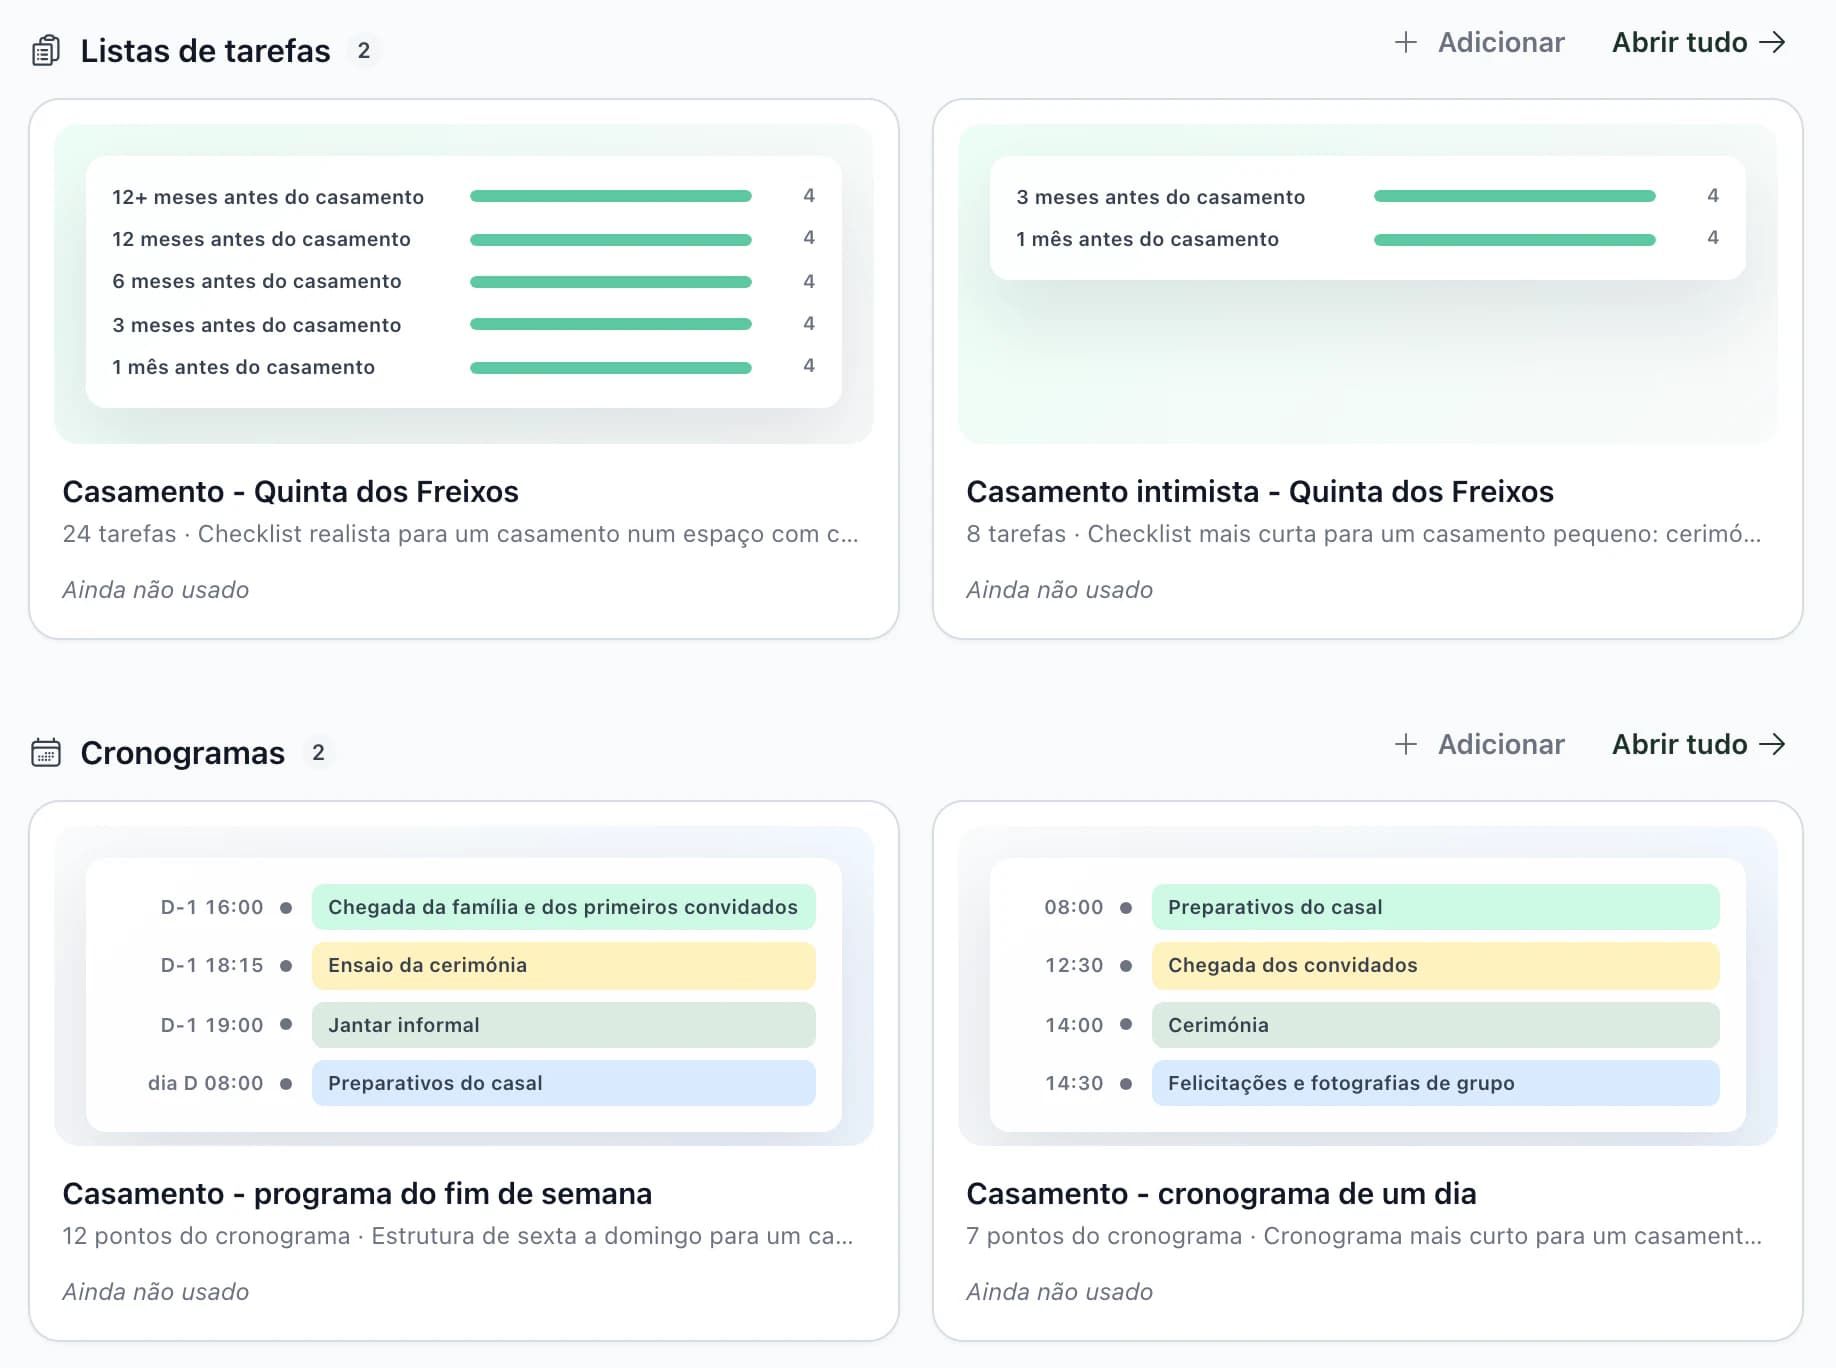
Task: Open Casamento - programa do fim de semana title
Action: 357,1193
